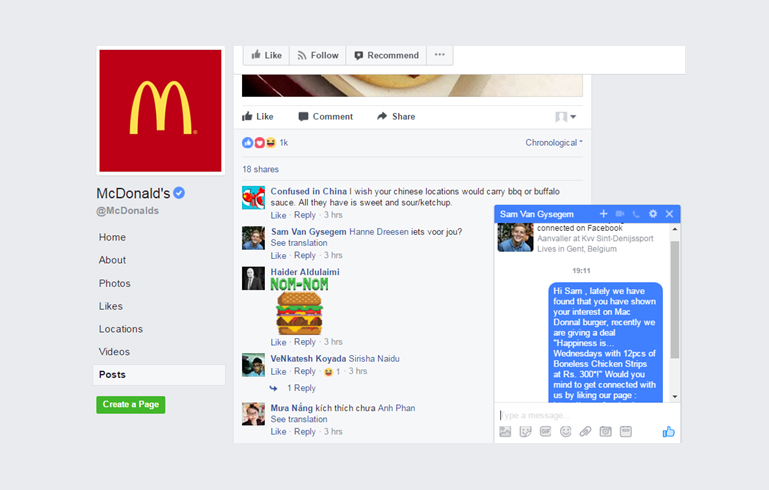Open Chronological comment sort dropdown
Viewport: 769px width, 490px height.
[554, 143]
